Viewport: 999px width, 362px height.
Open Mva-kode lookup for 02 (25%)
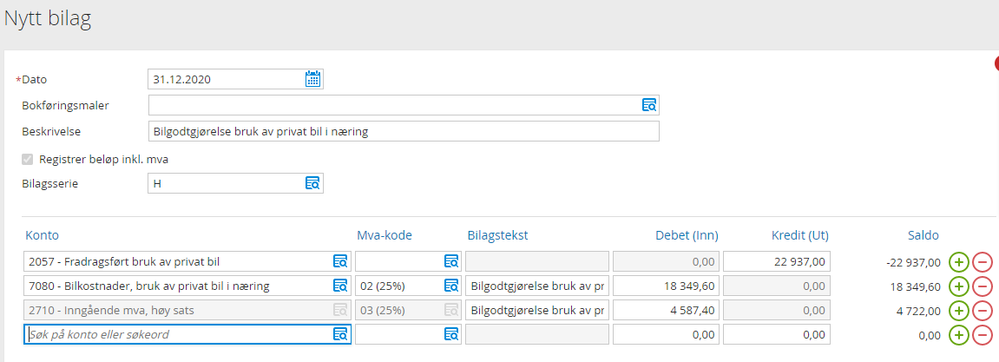pos(451,286)
